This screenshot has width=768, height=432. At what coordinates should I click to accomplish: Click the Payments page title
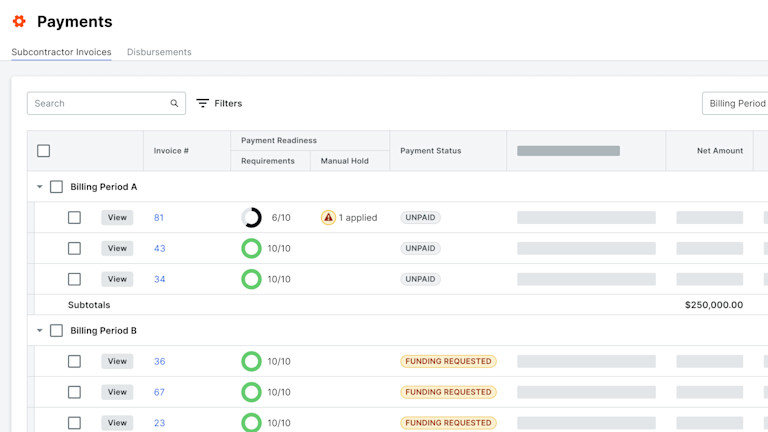pyautogui.click(x=74, y=22)
